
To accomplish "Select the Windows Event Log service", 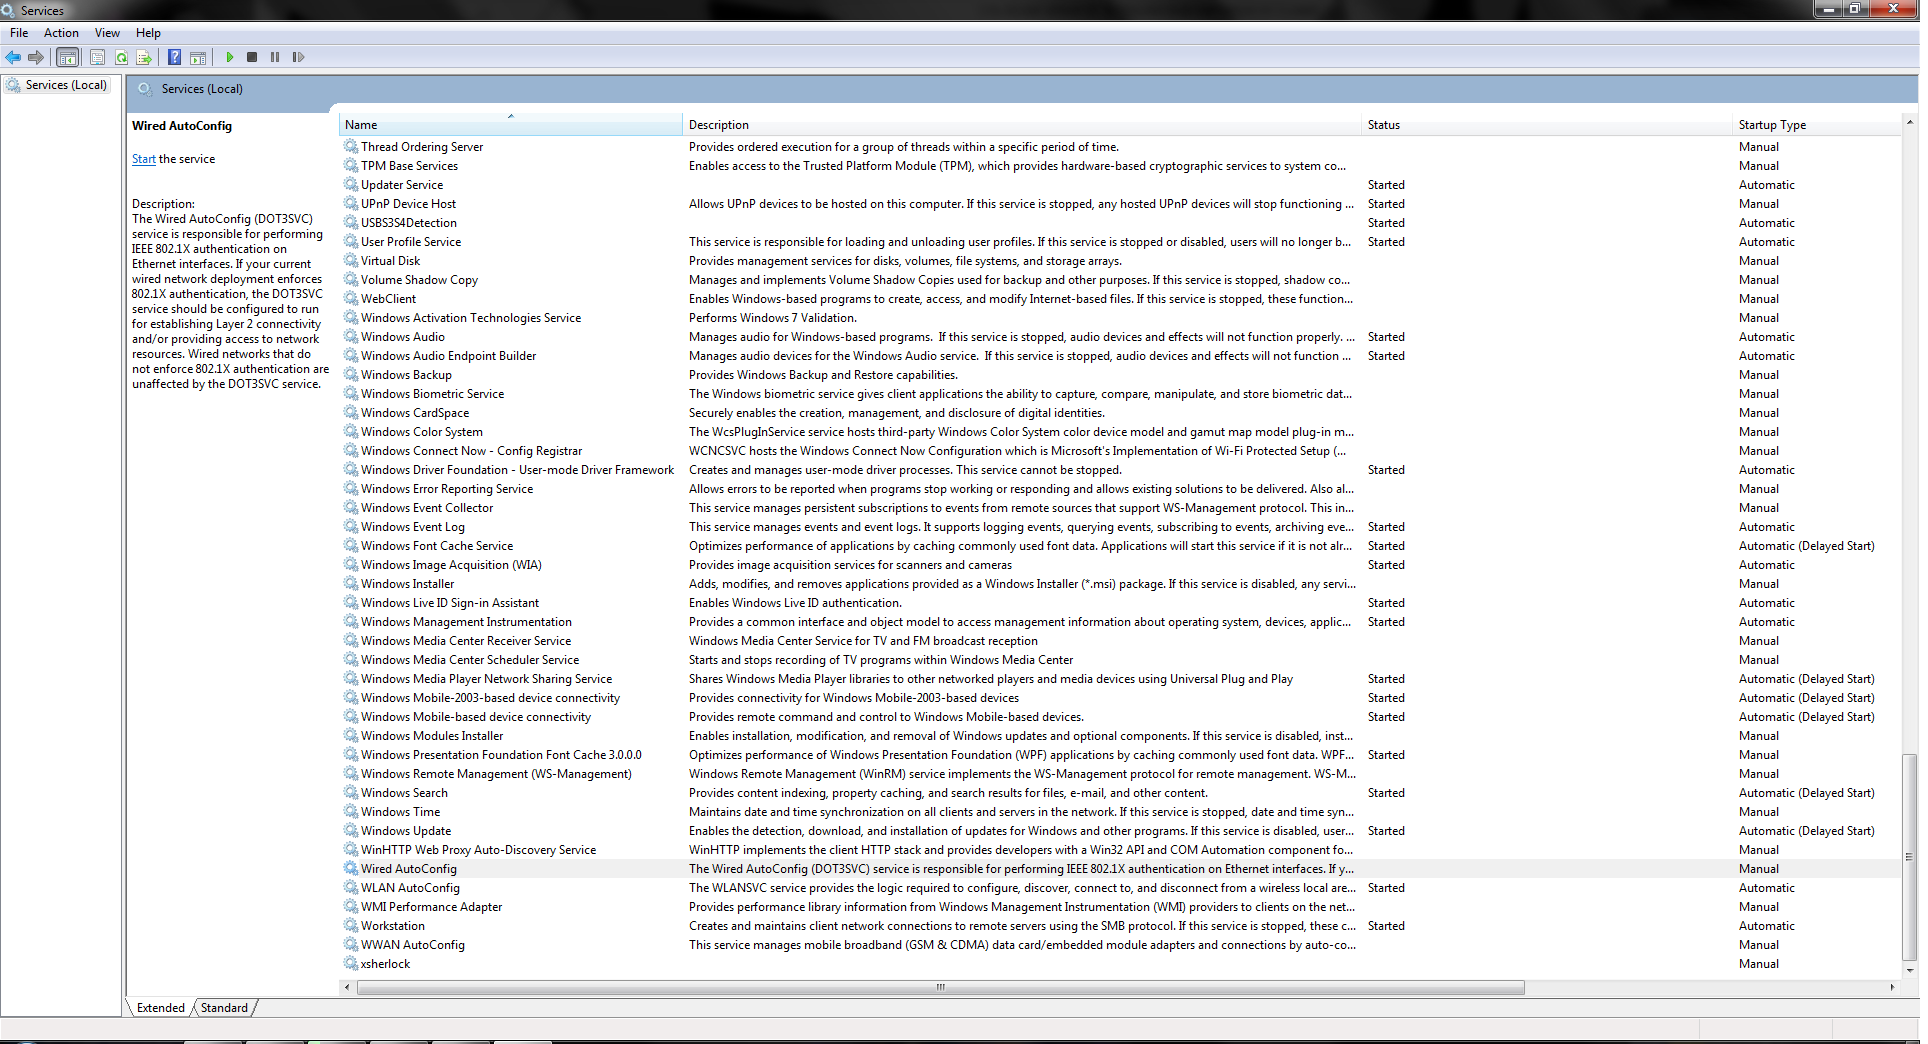I will click(x=1120, y=527).
